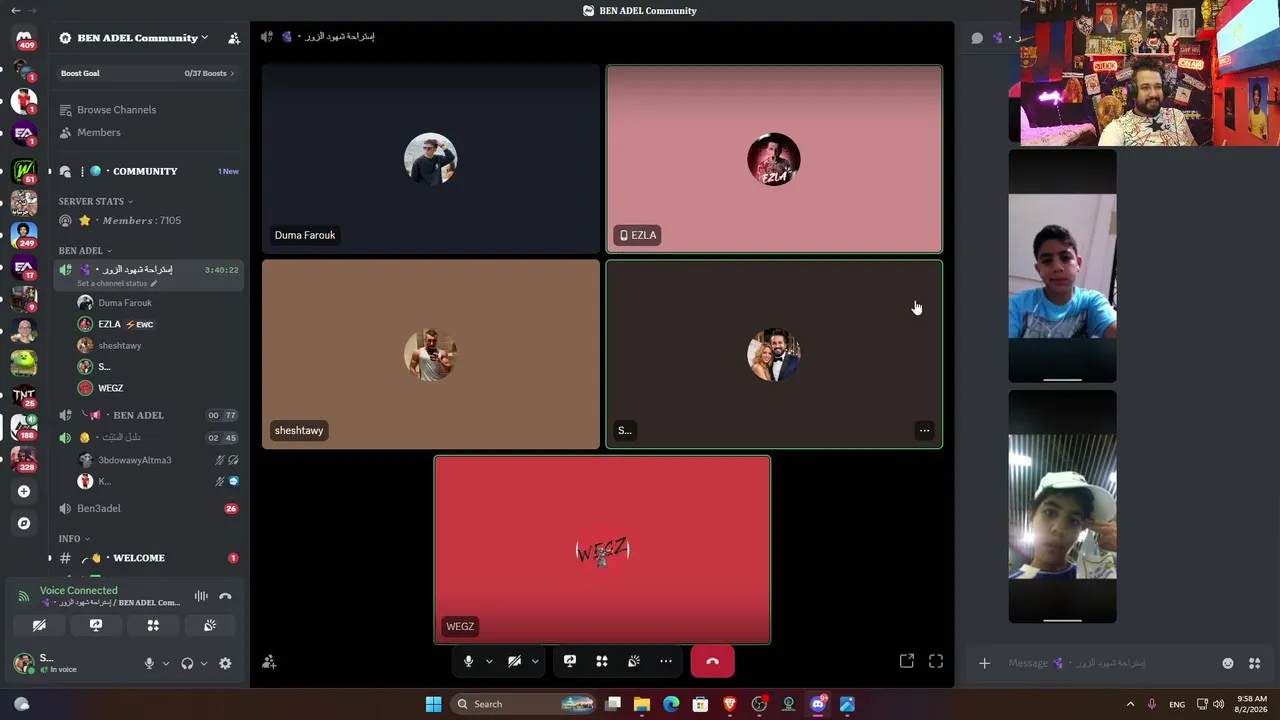The height and width of the screenshot is (720, 1280).
Task: Add attachment with plus button in chat
Action: click(x=984, y=663)
